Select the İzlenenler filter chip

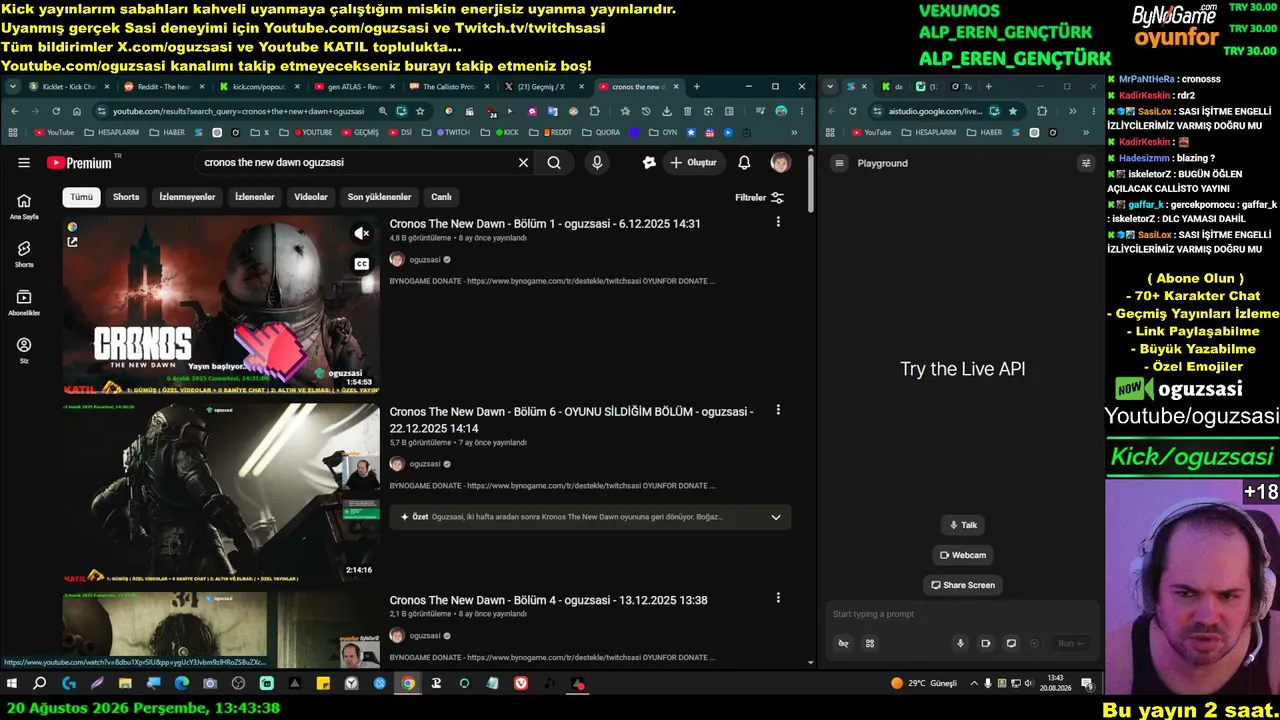(254, 197)
